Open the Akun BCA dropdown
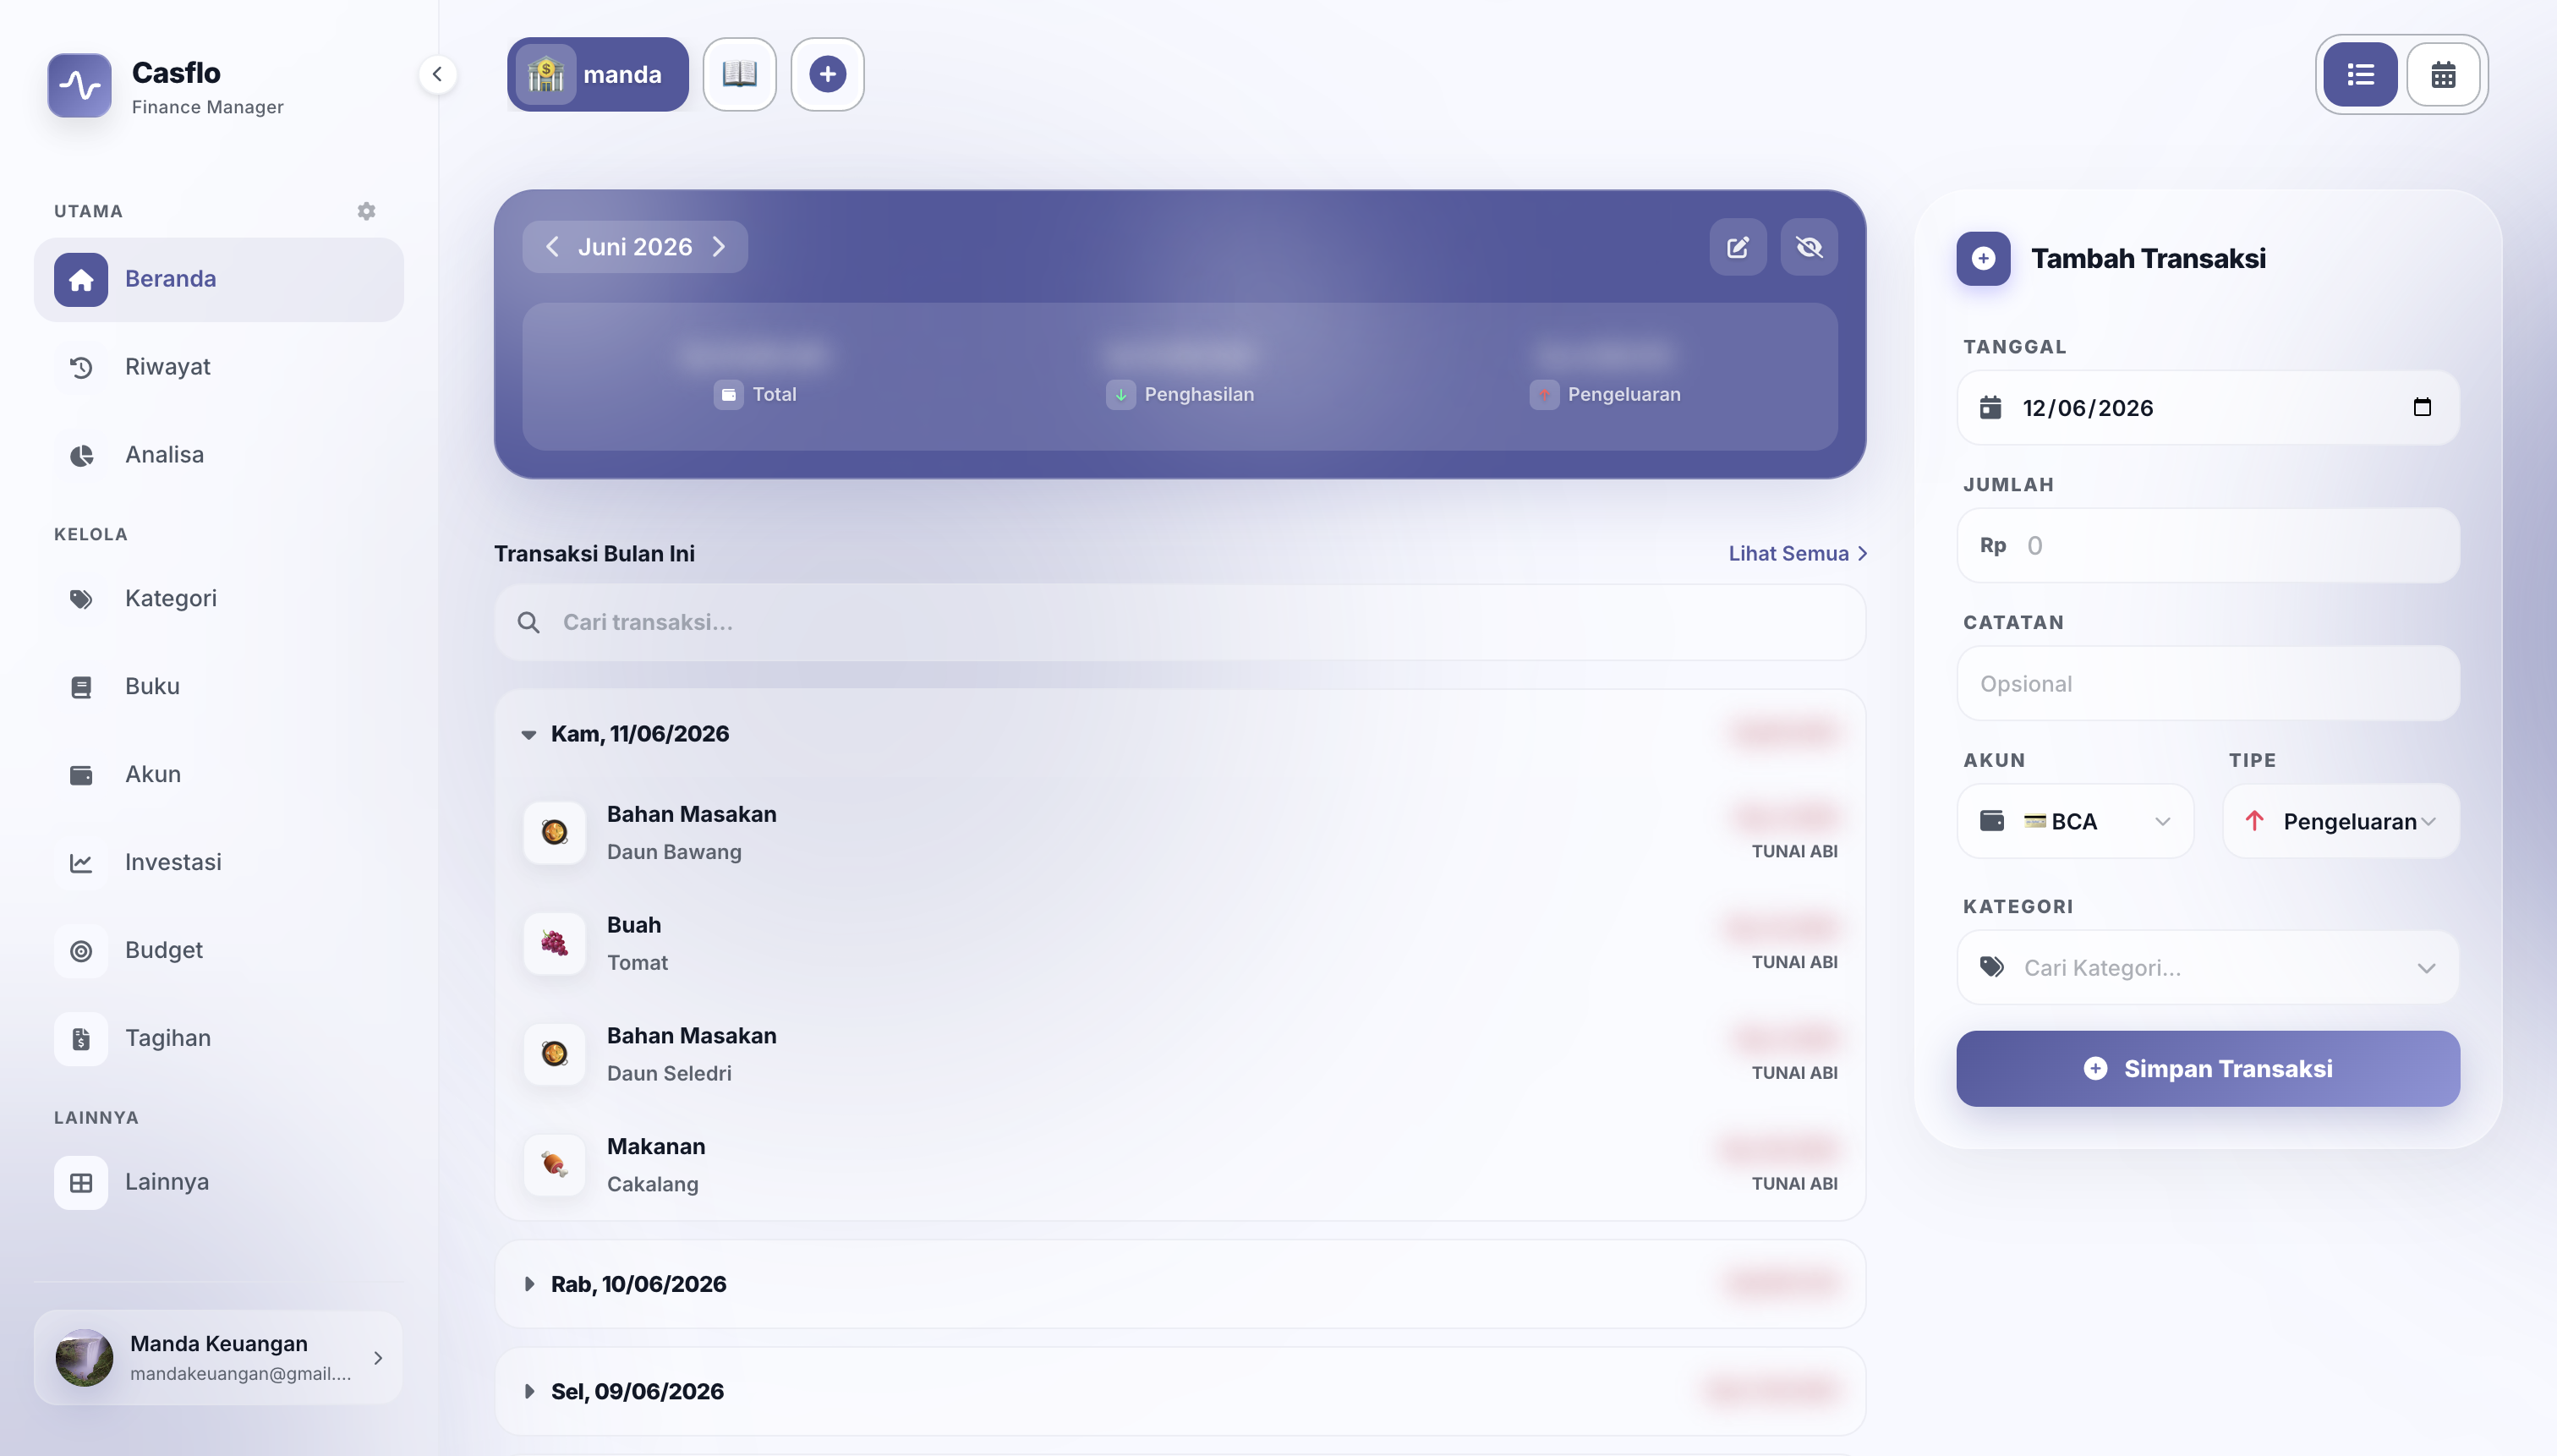Viewport: 2557px width, 1456px height. click(2075, 822)
